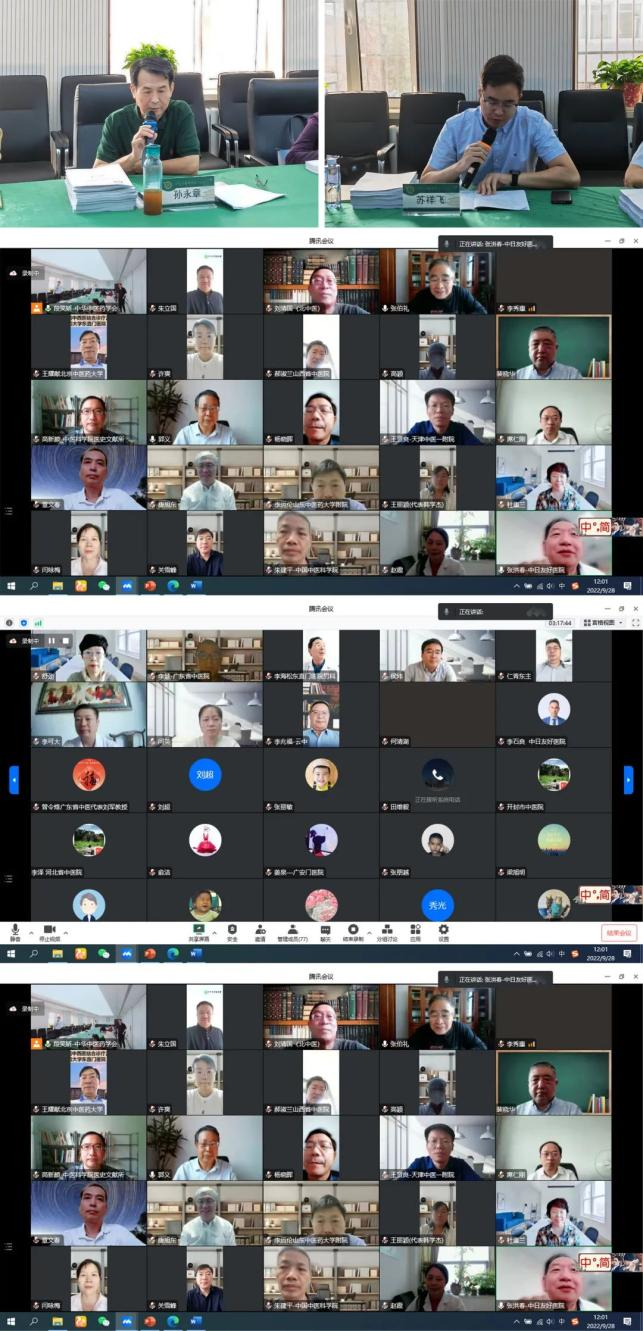
Task: Select the blue 刘超 participant avatar tile
Action: [x=205, y=774]
